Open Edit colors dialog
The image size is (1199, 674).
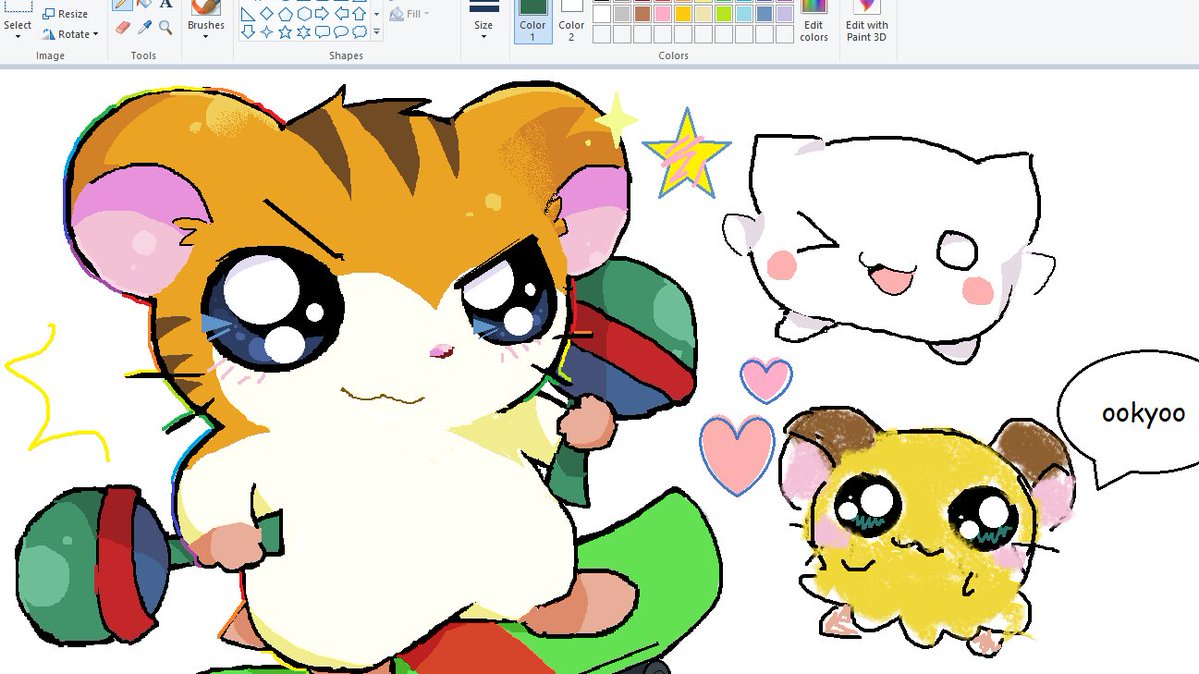pos(814,21)
